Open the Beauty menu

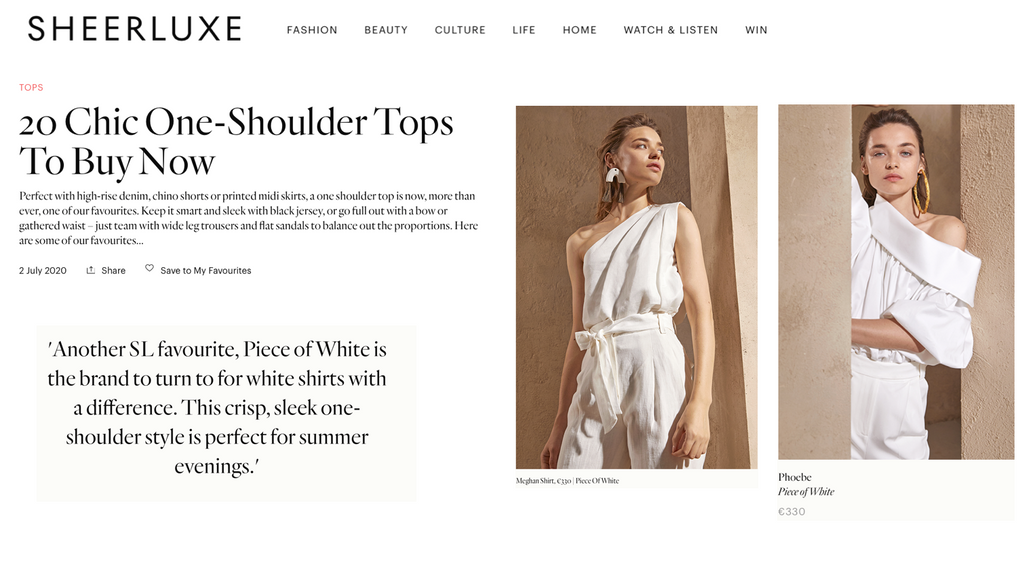(x=386, y=30)
